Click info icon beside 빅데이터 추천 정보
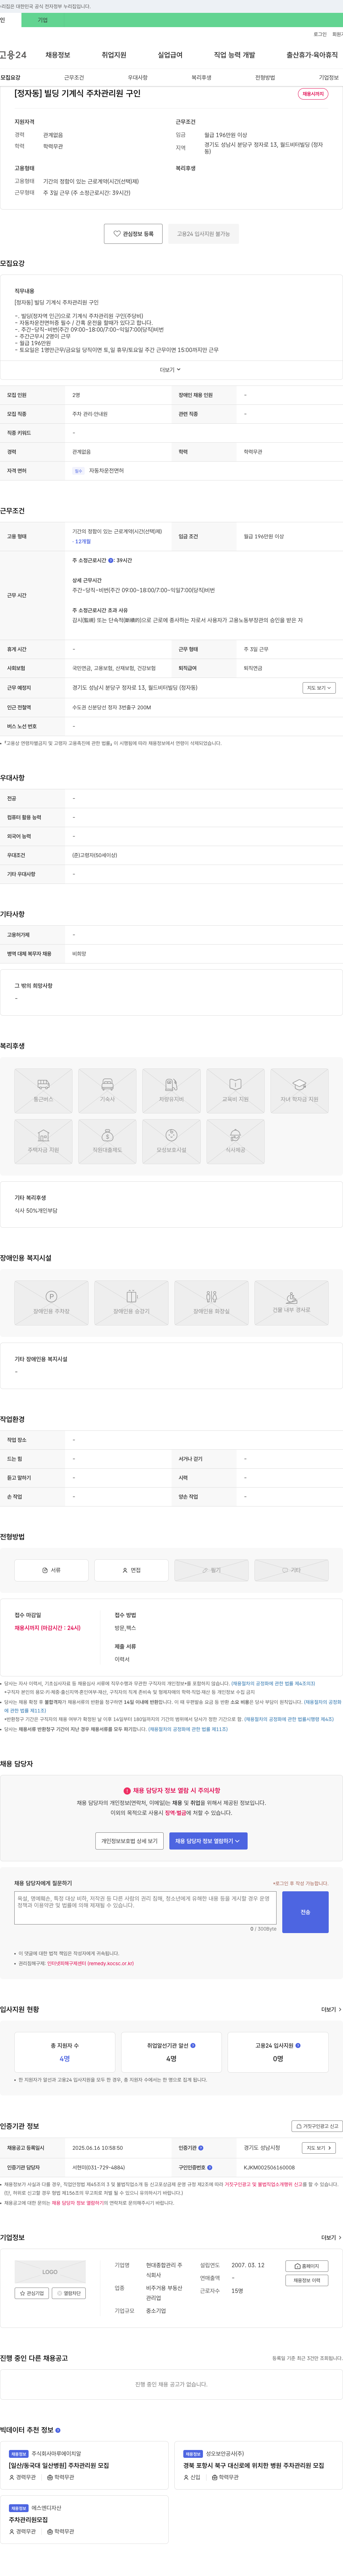Image resolution: width=343 pixels, height=2576 pixels. click(x=58, y=2430)
